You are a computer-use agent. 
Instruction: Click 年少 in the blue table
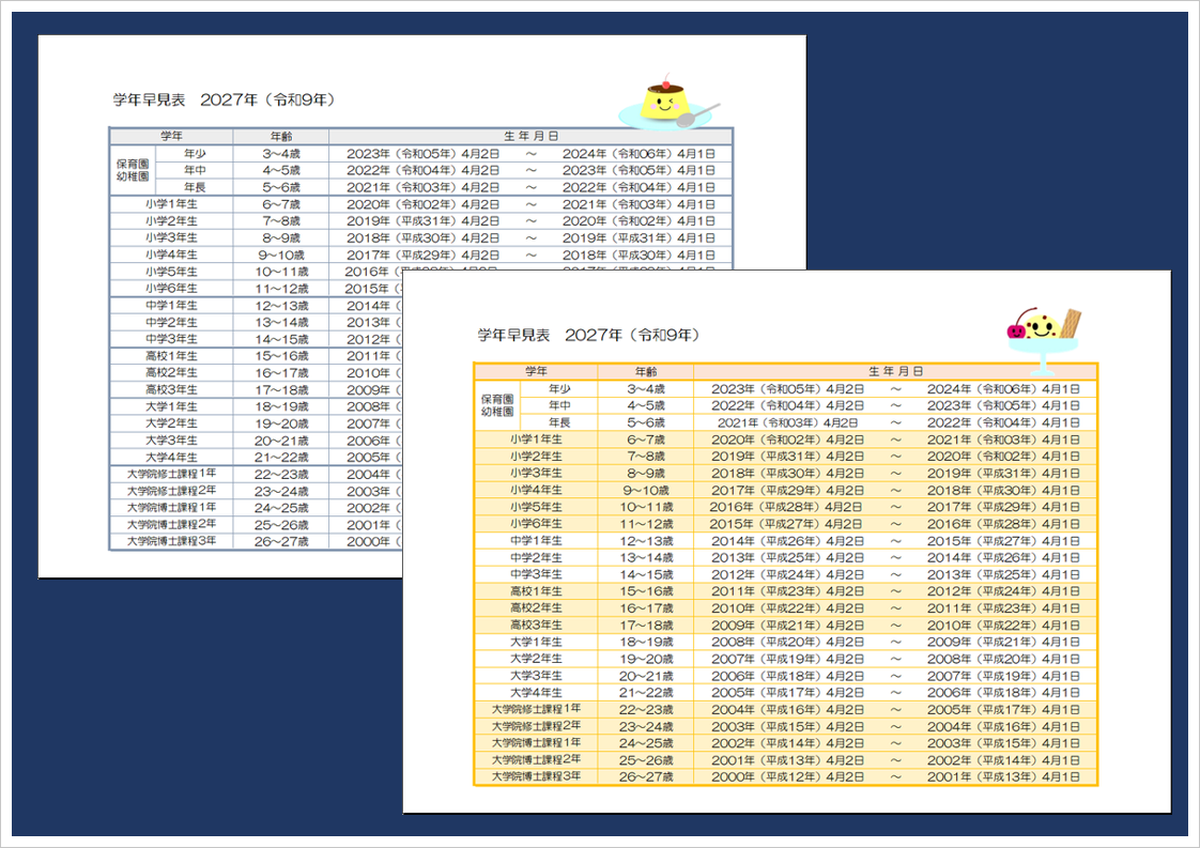(194, 154)
